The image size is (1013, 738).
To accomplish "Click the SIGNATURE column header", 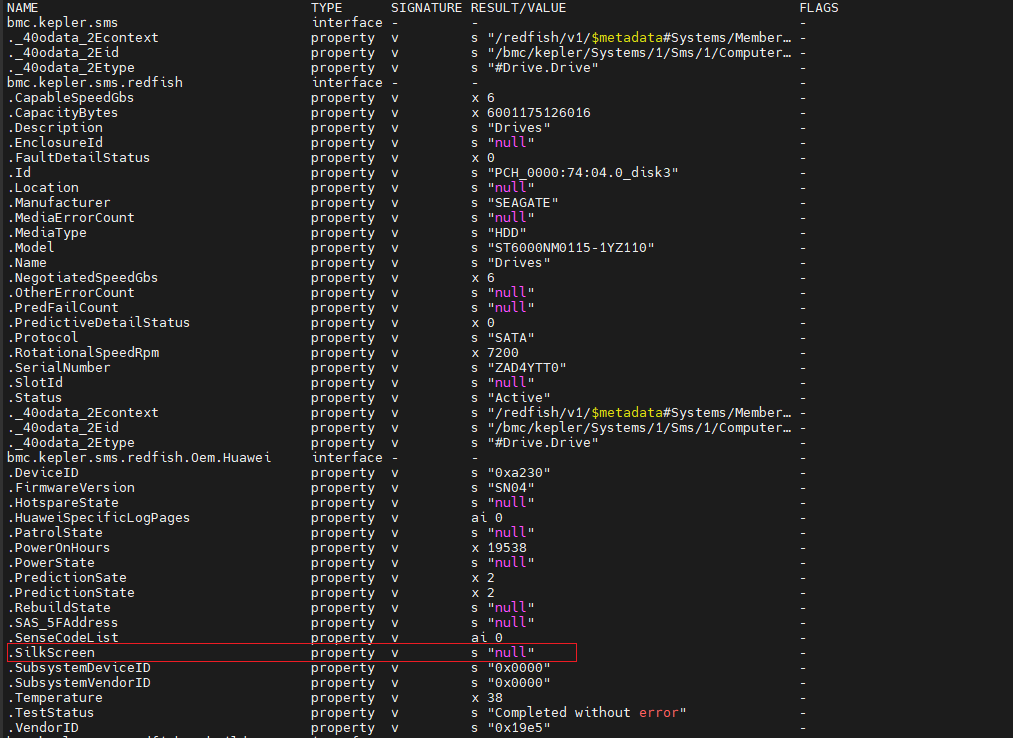I will click(x=426, y=8).
